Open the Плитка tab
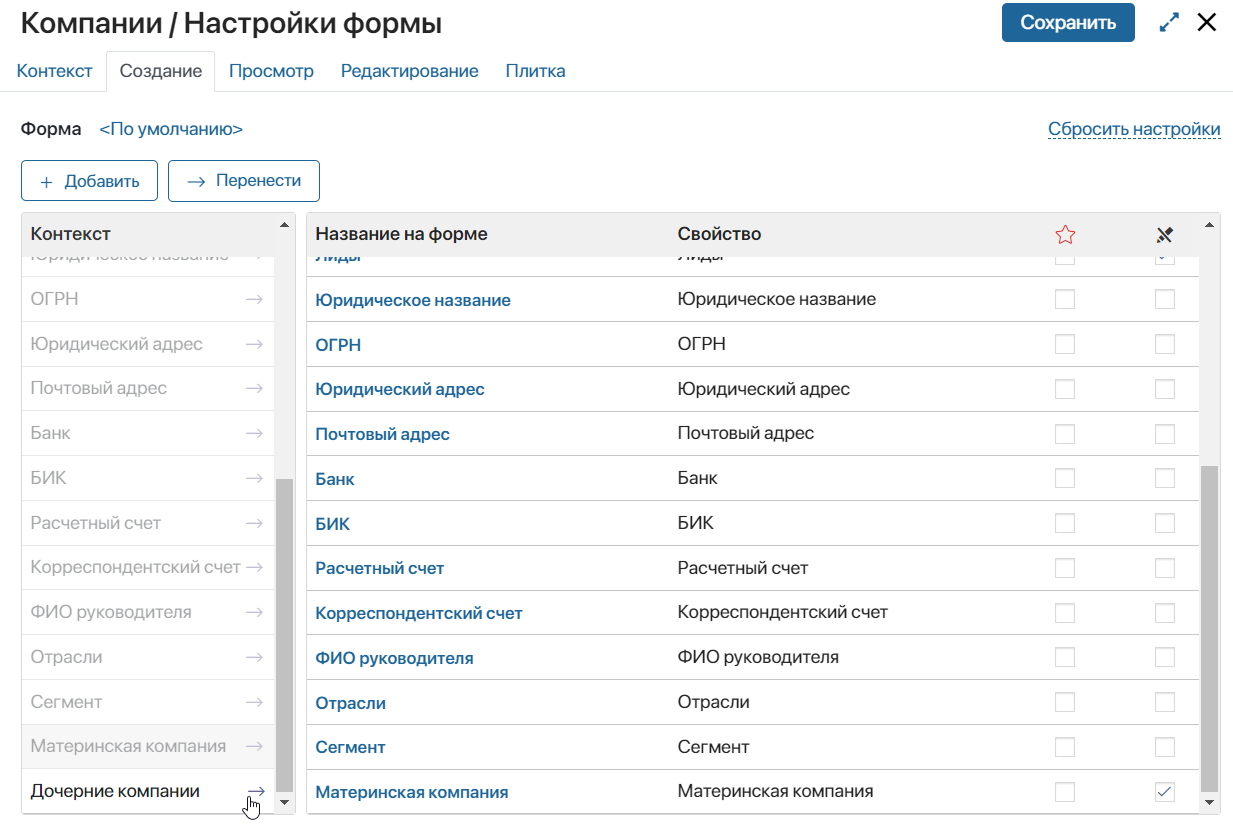This screenshot has height=824, width=1233. [535, 71]
